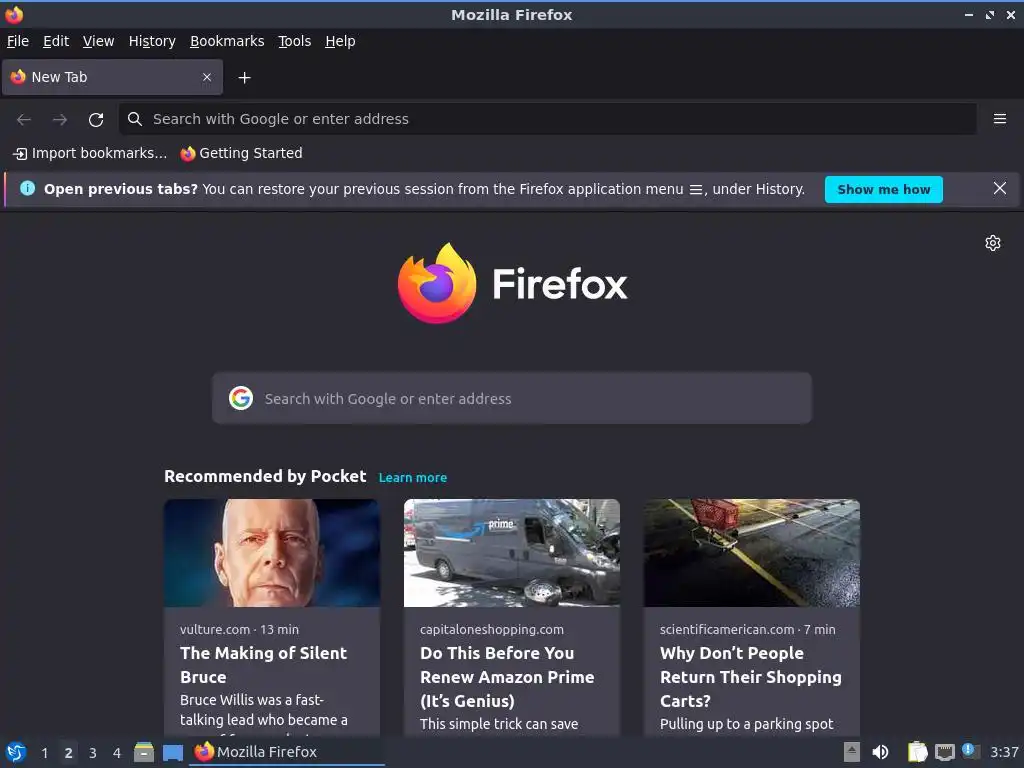1024x768 pixels.
Task: Open the Help menu
Action: (340, 41)
